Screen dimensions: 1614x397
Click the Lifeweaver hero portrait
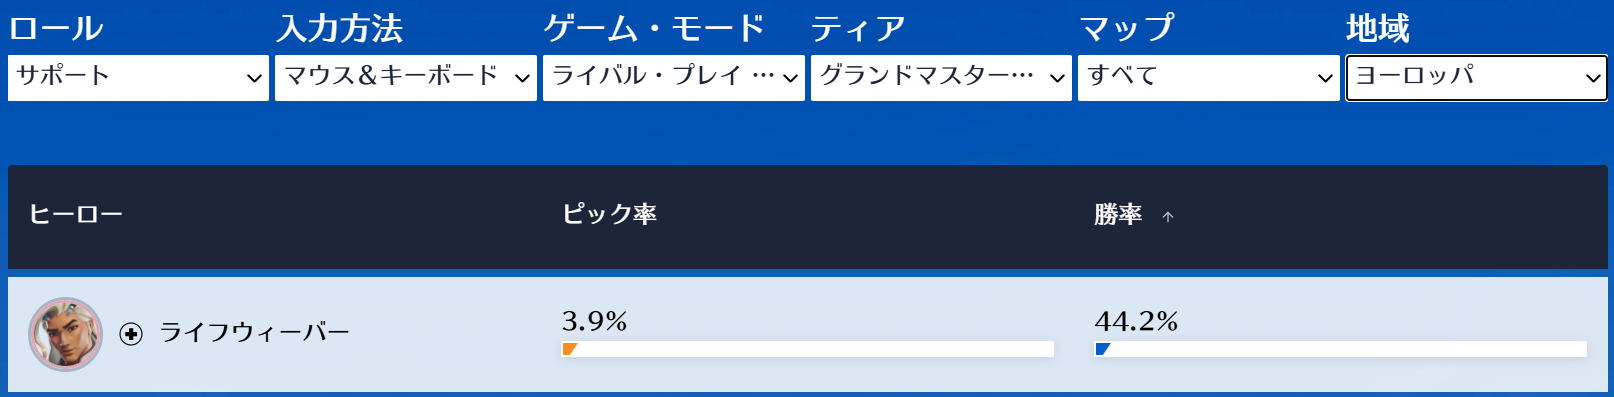pyautogui.click(x=66, y=334)
